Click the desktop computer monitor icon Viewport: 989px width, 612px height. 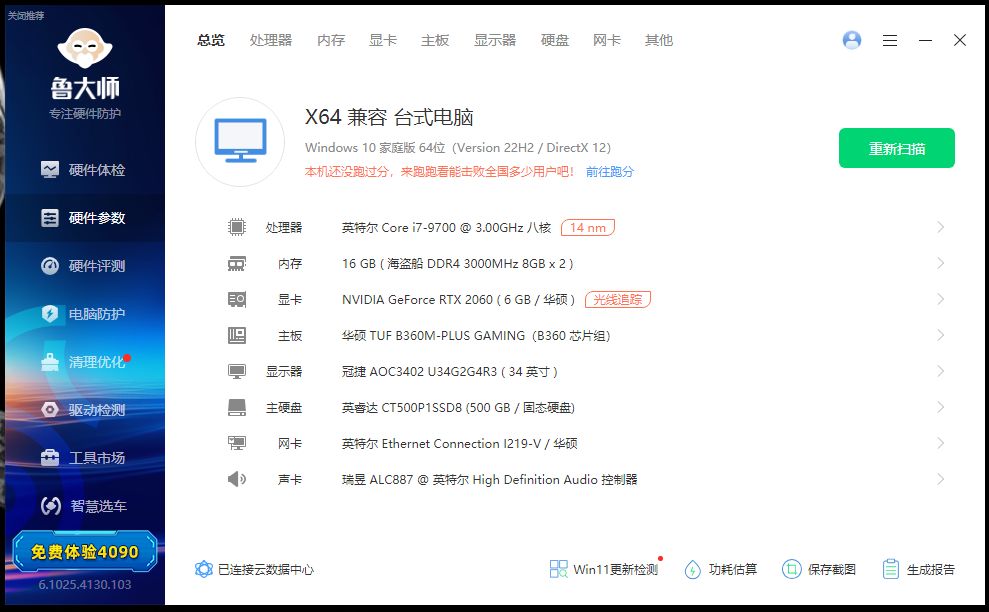(240, 141)
